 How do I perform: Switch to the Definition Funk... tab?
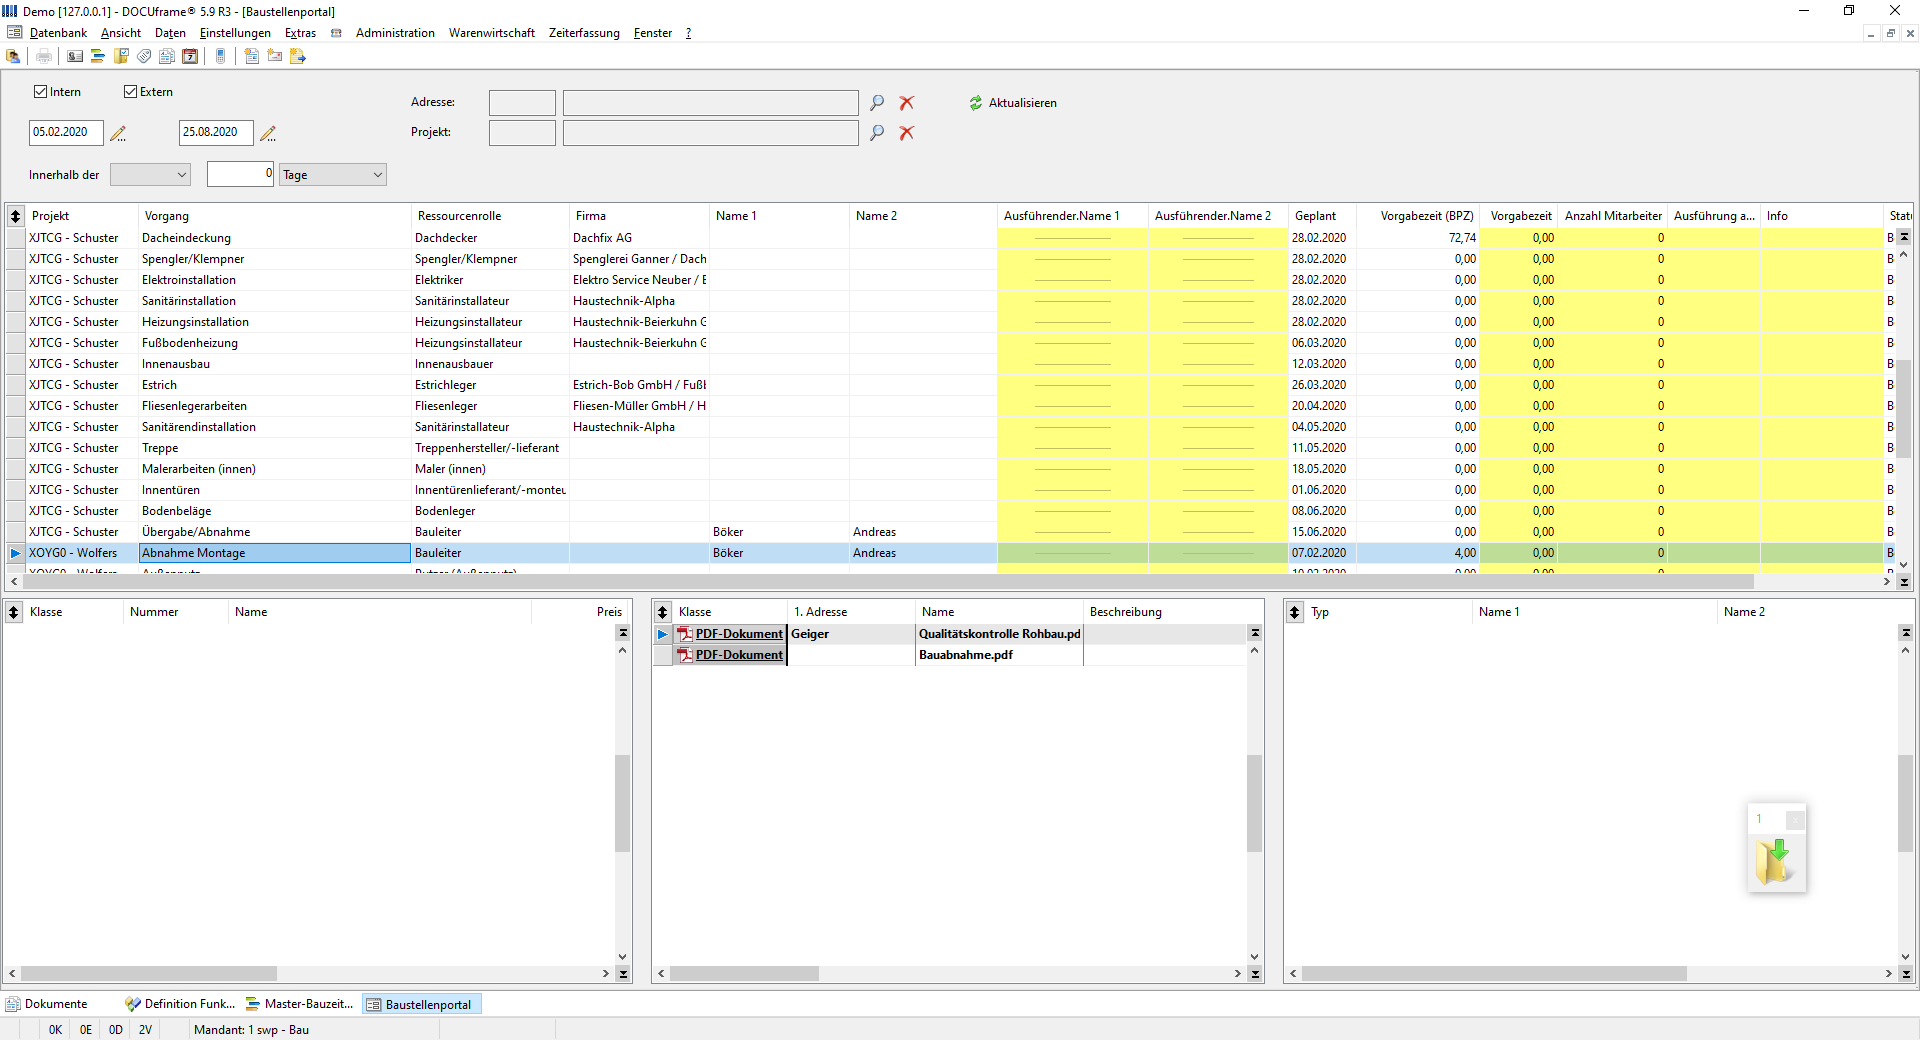pos(180,1004)
